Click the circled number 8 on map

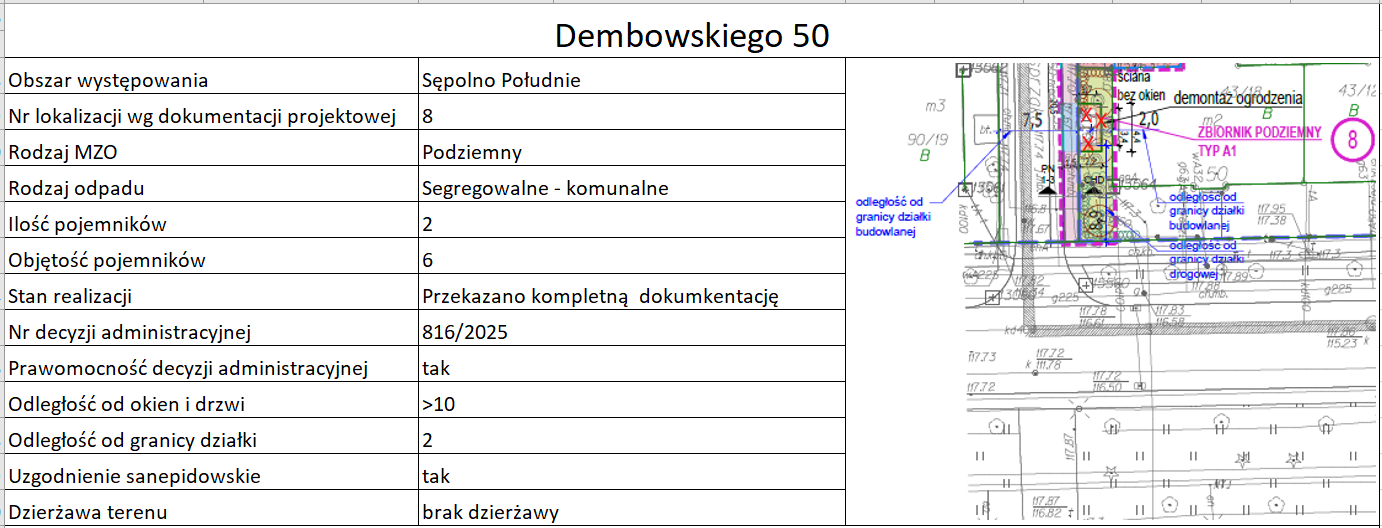[1352, 140]
